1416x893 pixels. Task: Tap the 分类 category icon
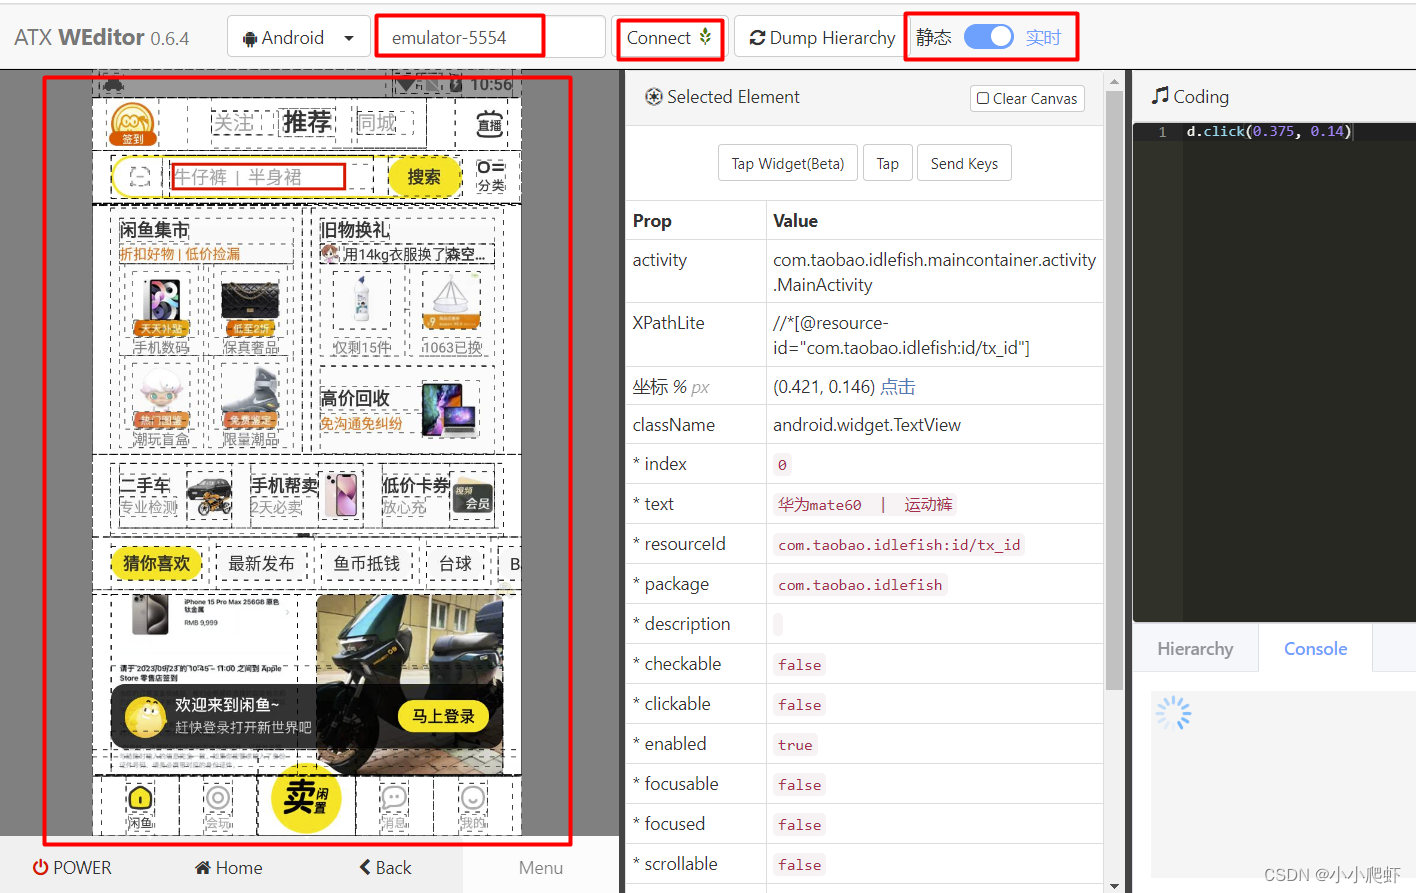tap(491, 176)
